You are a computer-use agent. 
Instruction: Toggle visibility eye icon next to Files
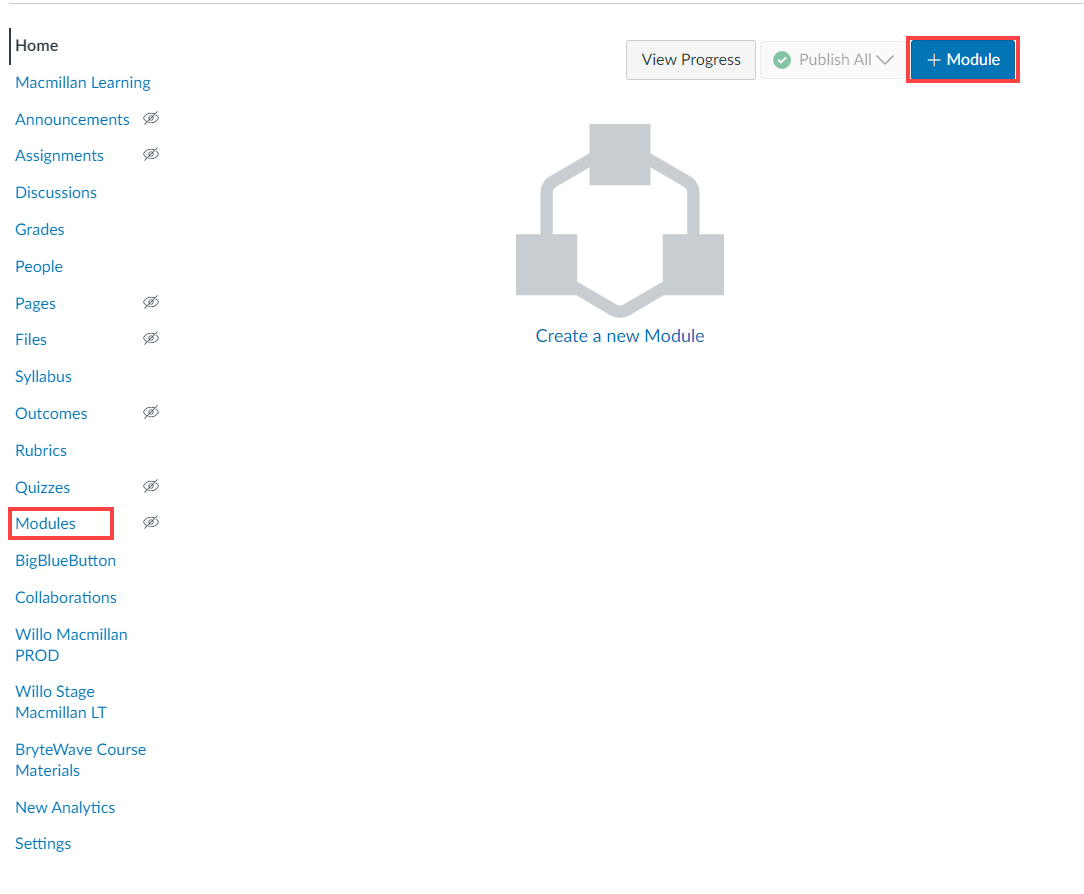(x=151, y=339)
